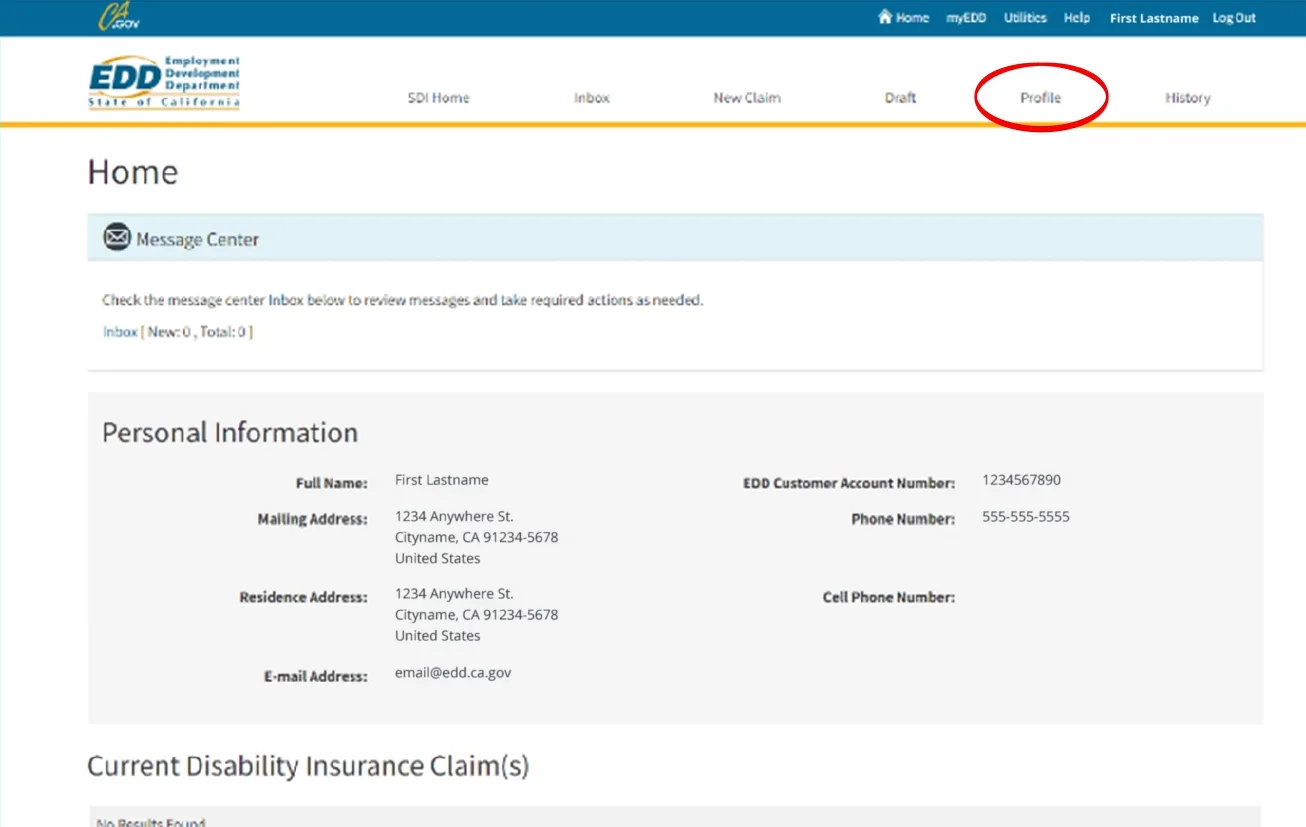Click the "Personal Information" heading
The width and height of the screenshot is (1306, 827).
pos(230,432)
